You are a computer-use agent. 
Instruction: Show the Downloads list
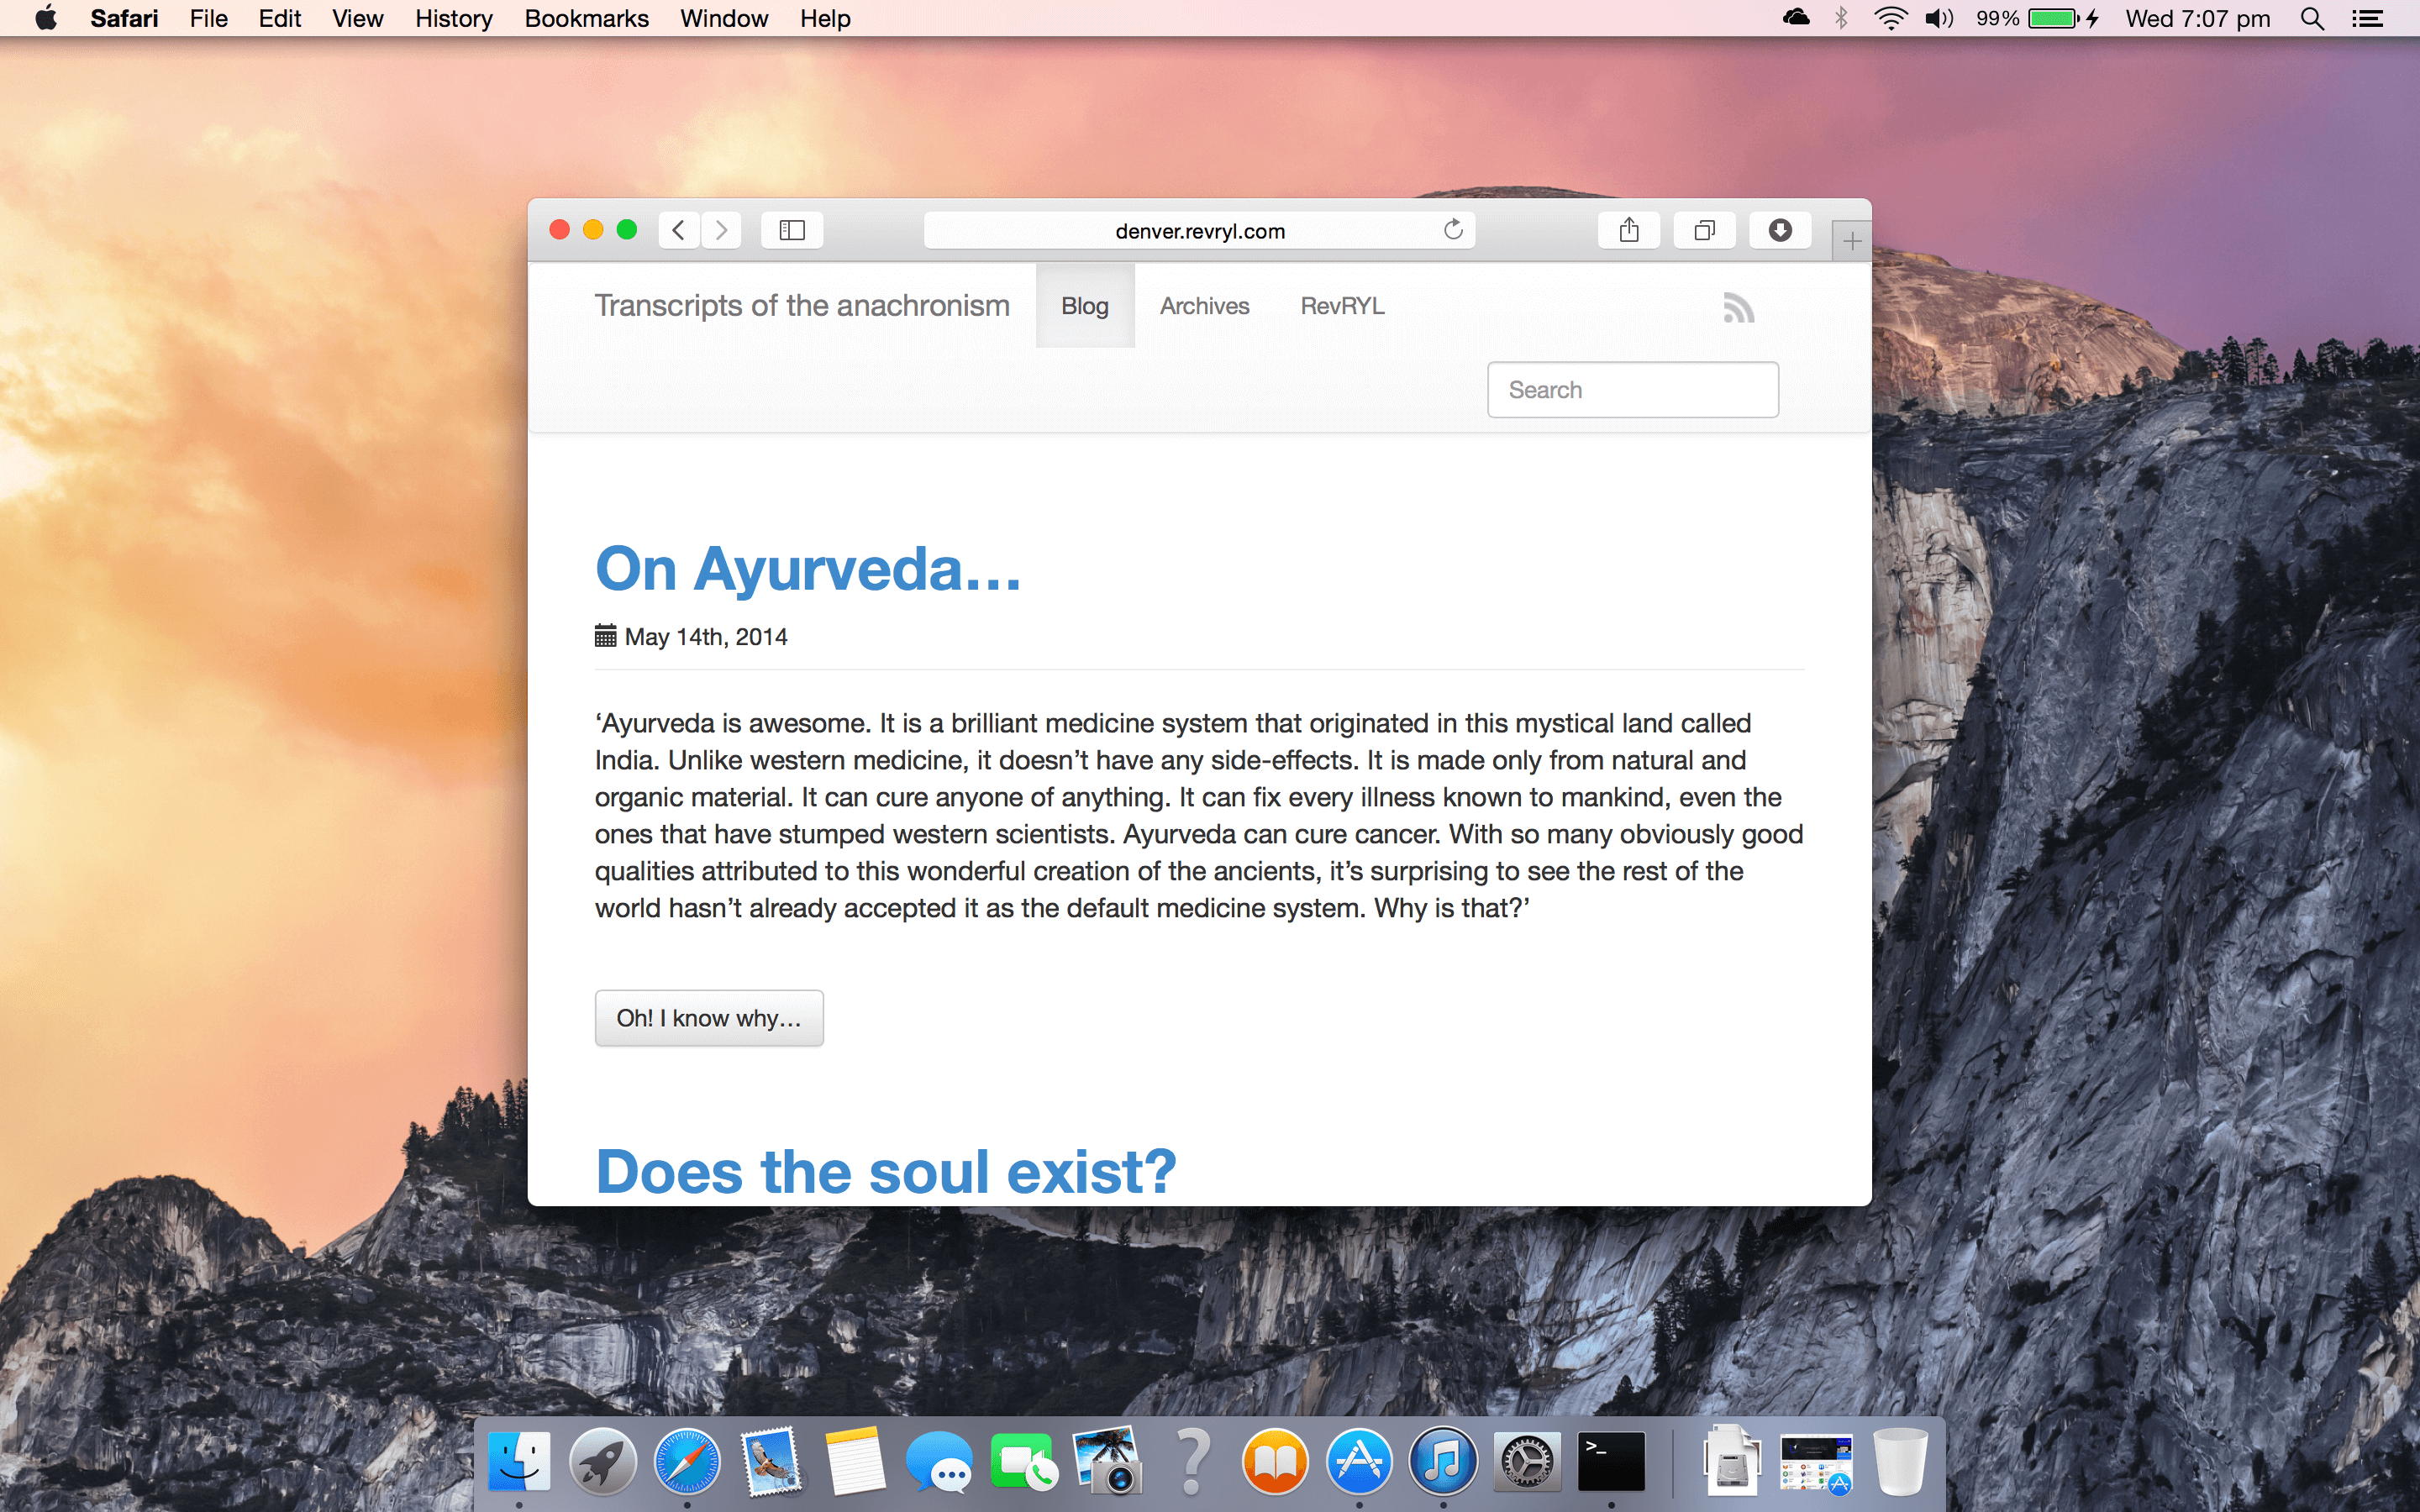click(1780, 231)
